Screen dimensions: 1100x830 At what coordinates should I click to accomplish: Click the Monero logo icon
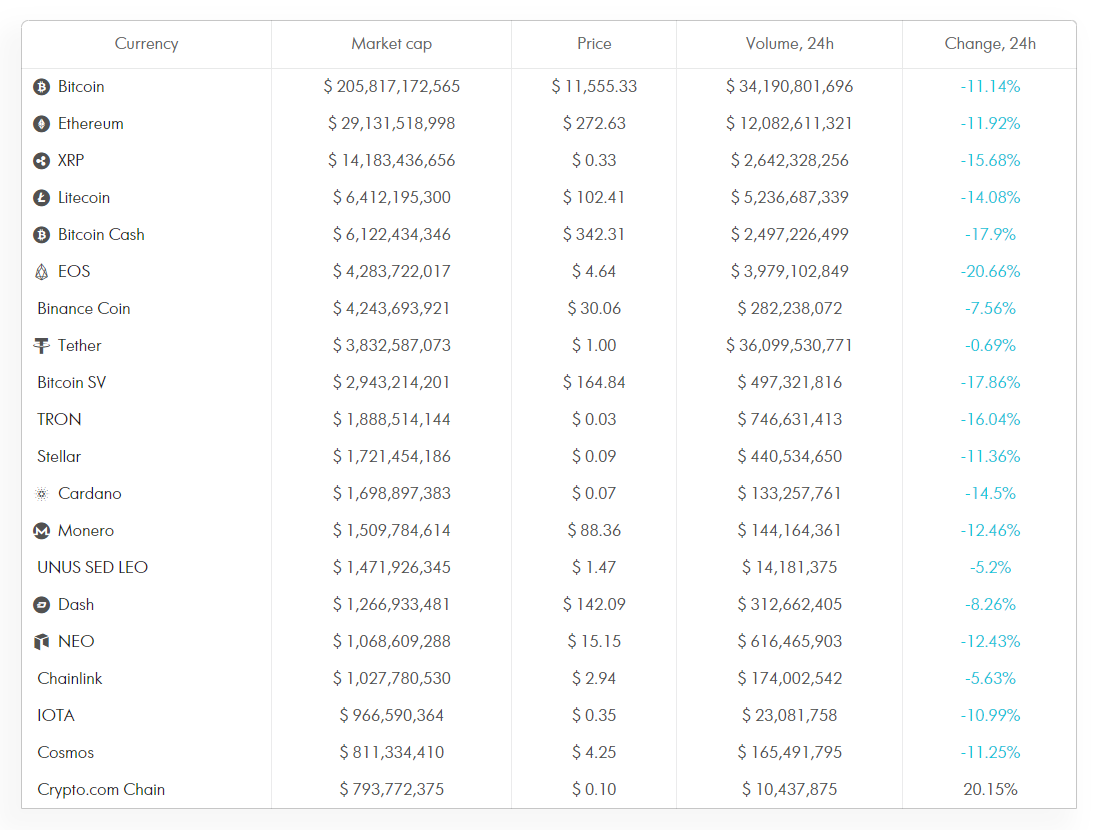(41, 531)
